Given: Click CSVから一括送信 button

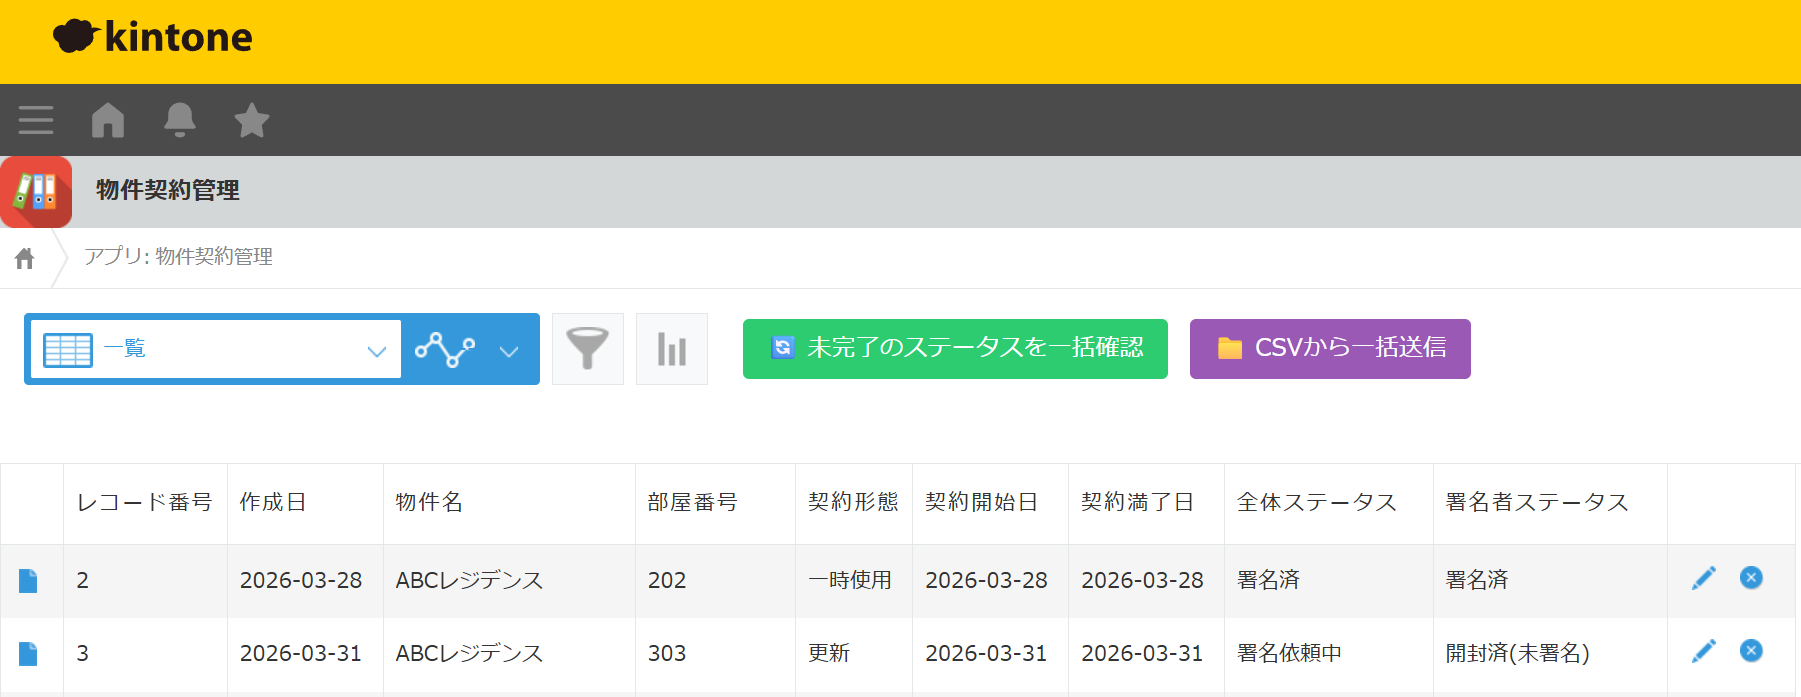Looking at the screenshot, I should (1330, 349).
